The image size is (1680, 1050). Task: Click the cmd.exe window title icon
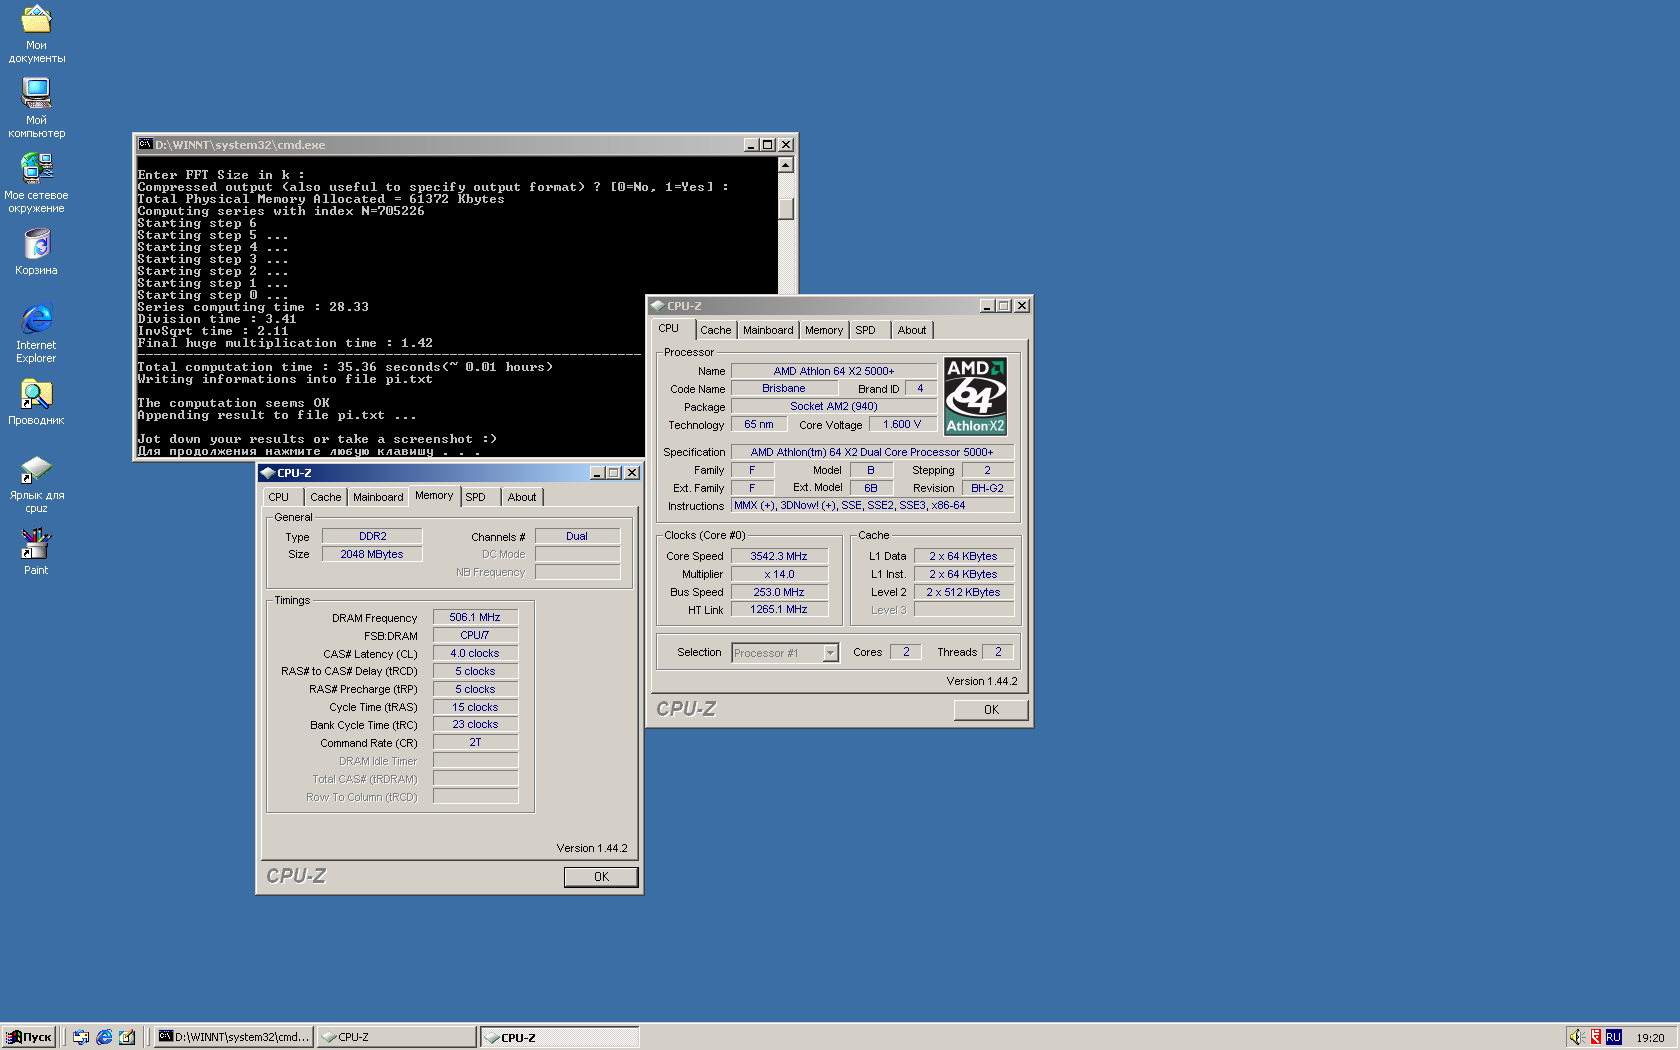[x=145, y=144]
